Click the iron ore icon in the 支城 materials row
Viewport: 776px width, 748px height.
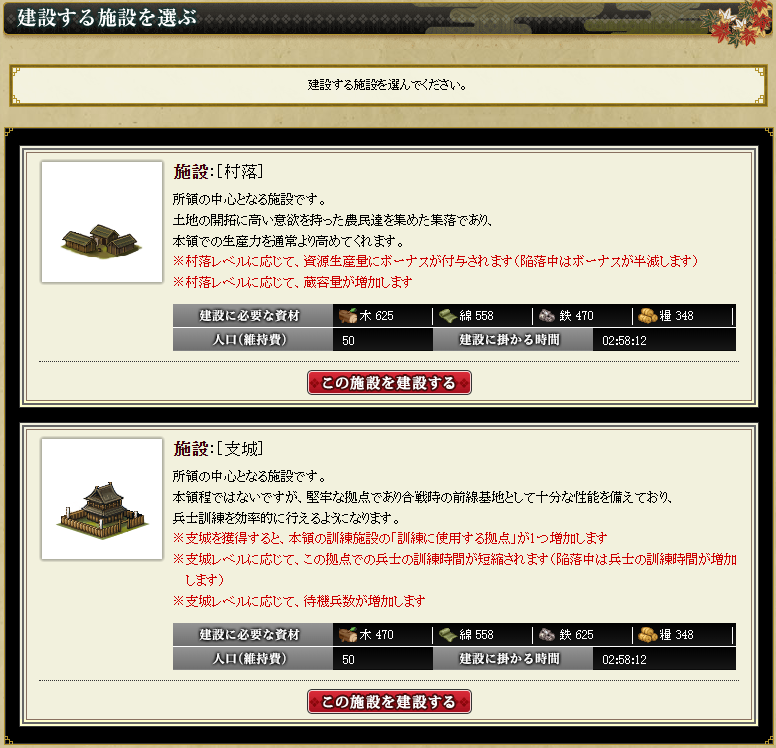pos(547,635)
